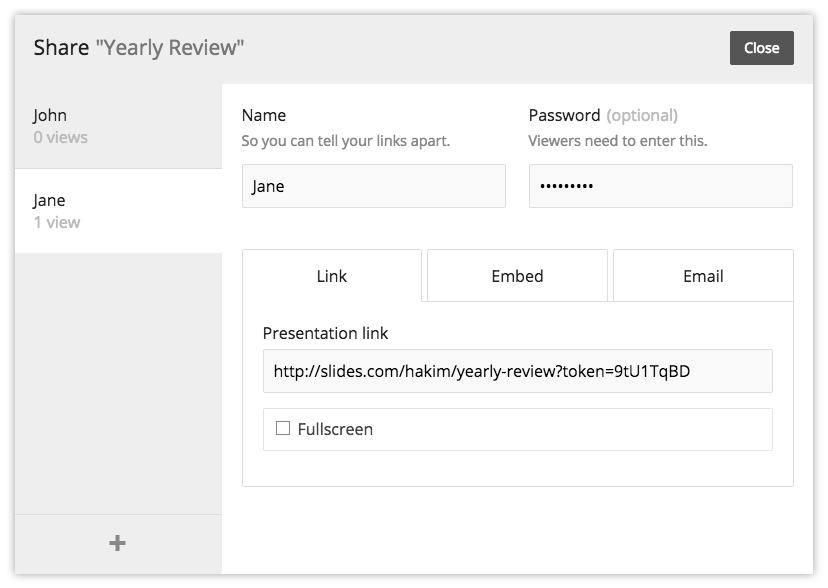Image resolution: width=828 pixels, height=588 pixels.
Task: Enable the Fullscreen checkbox
Action: [283, 428]
